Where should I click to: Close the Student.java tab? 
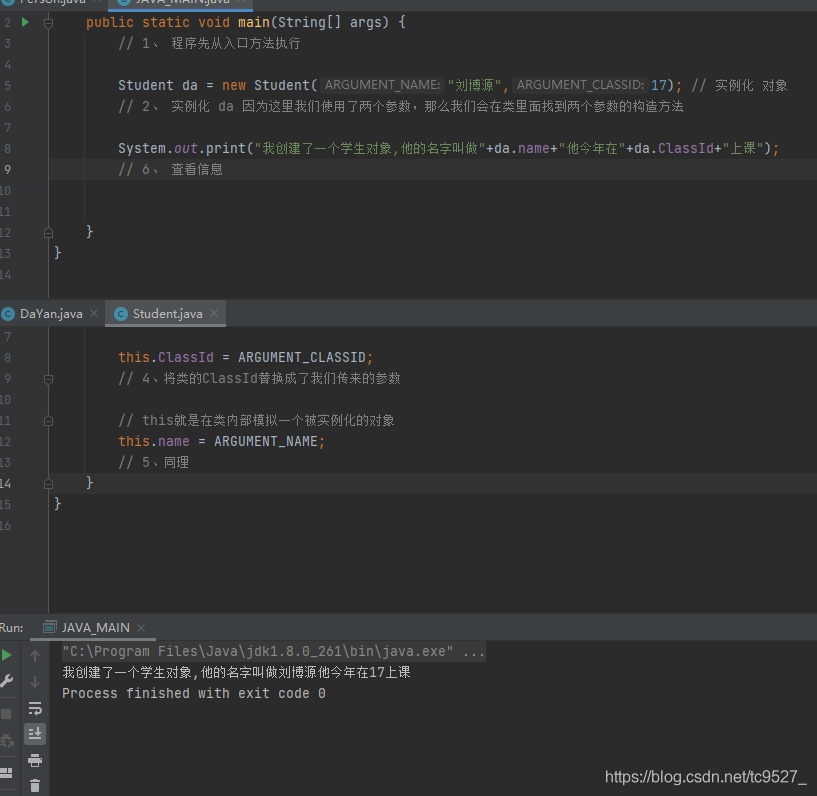point(214,313)
